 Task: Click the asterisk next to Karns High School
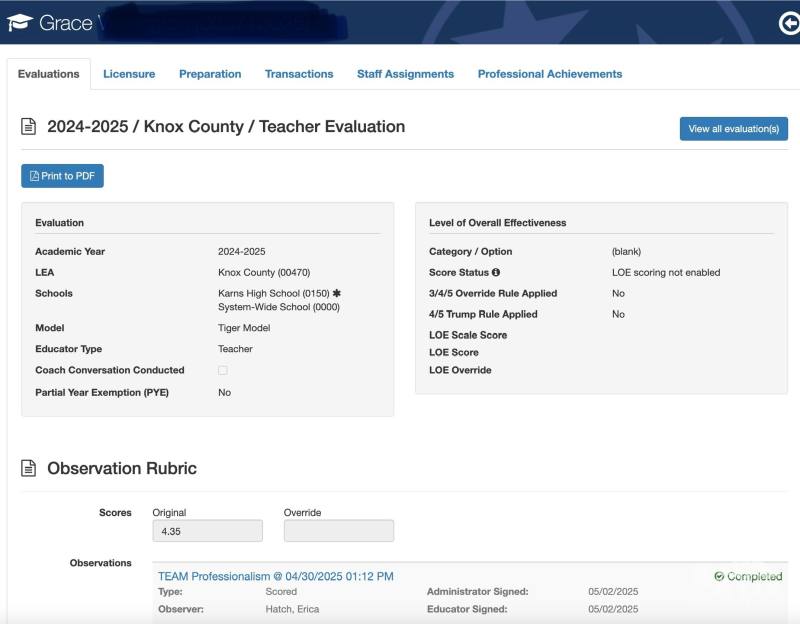click(337, 293)
